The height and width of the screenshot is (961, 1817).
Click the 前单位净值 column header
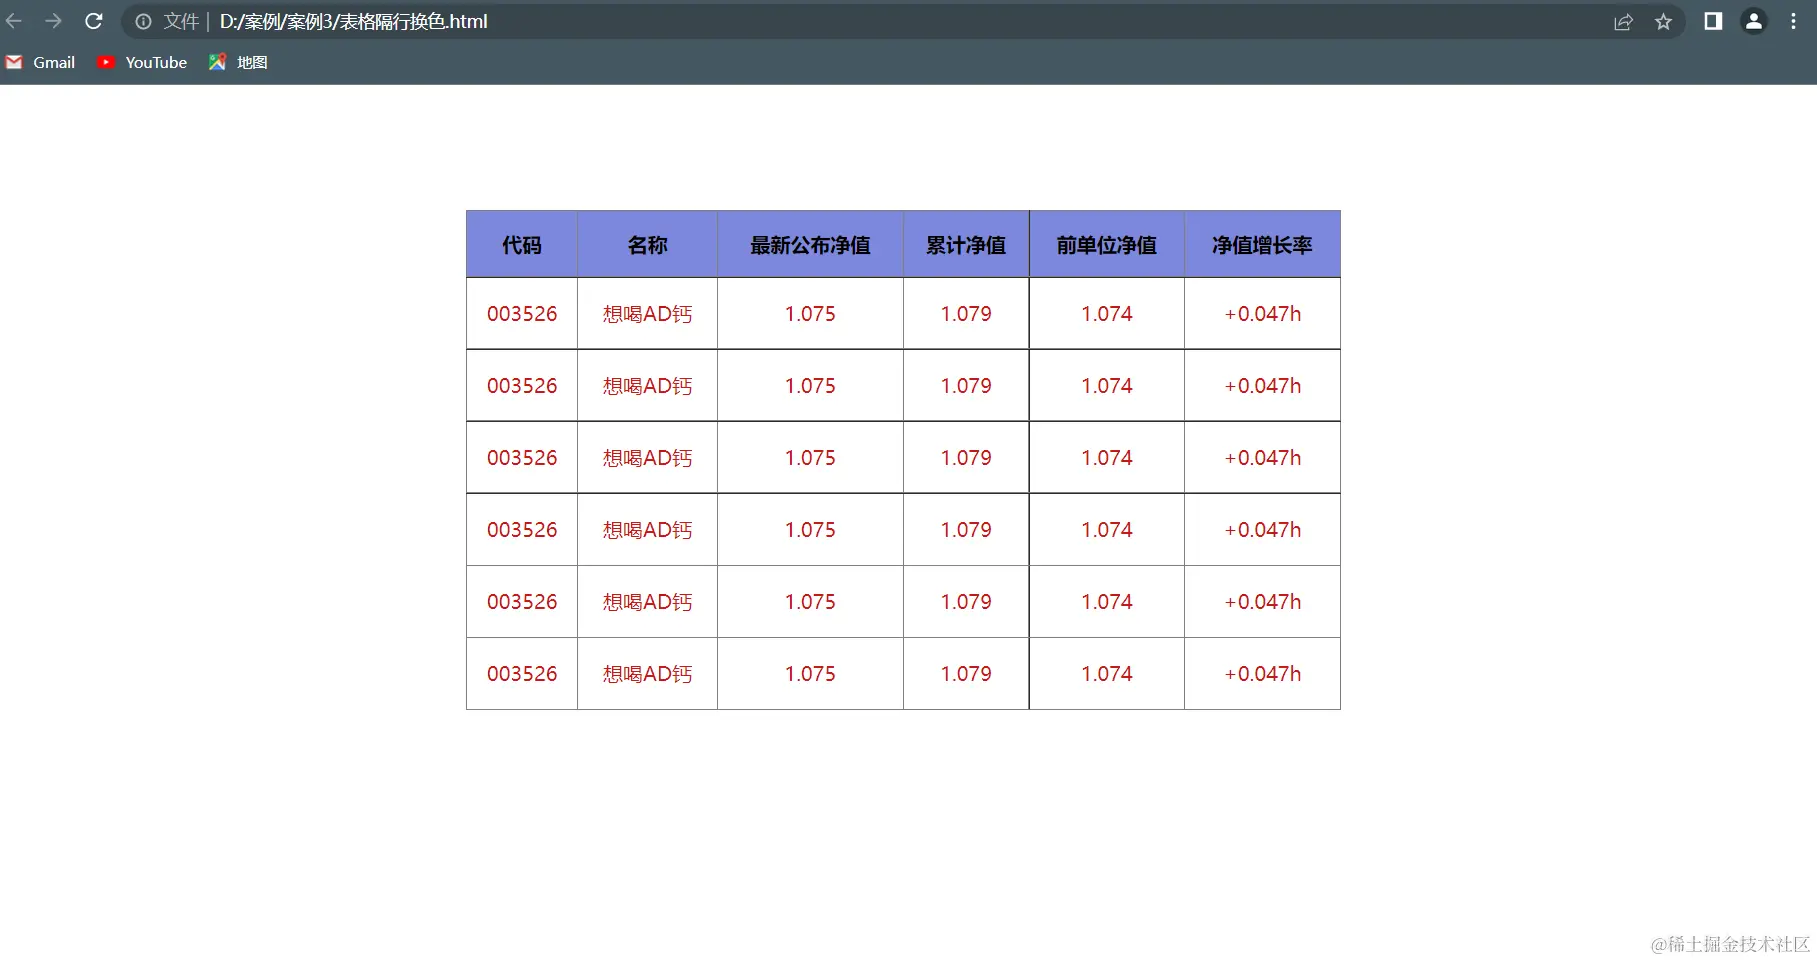1107,244
